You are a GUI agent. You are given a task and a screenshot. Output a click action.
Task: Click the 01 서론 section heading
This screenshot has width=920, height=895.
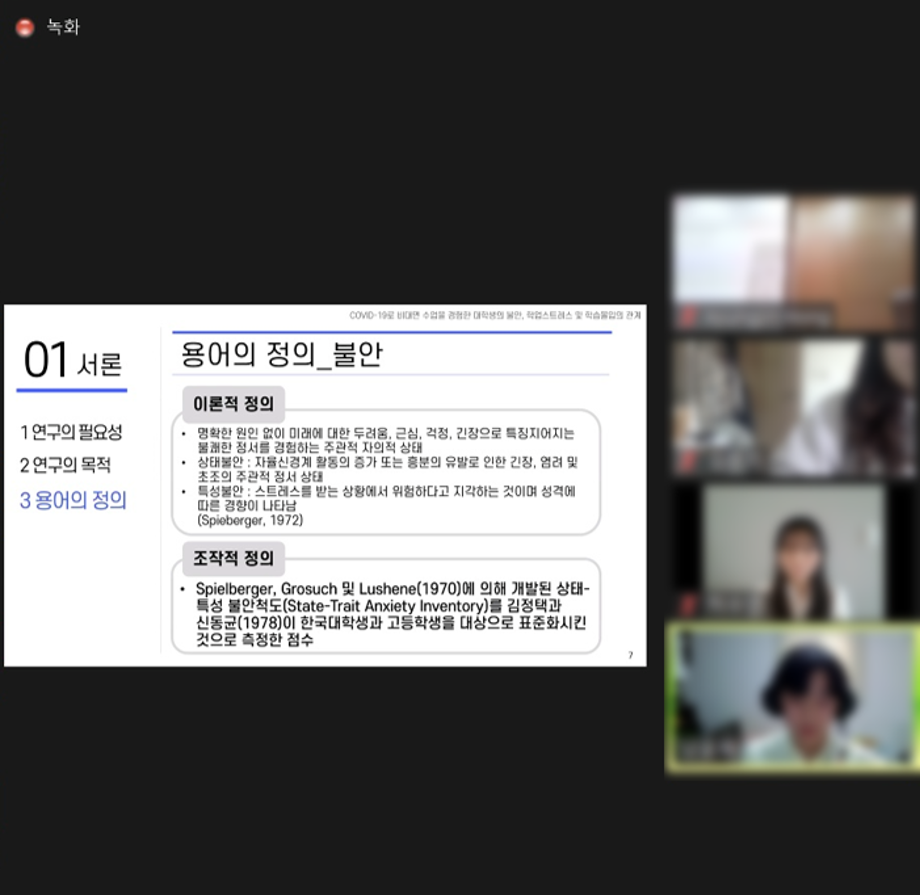pos(72,361)
